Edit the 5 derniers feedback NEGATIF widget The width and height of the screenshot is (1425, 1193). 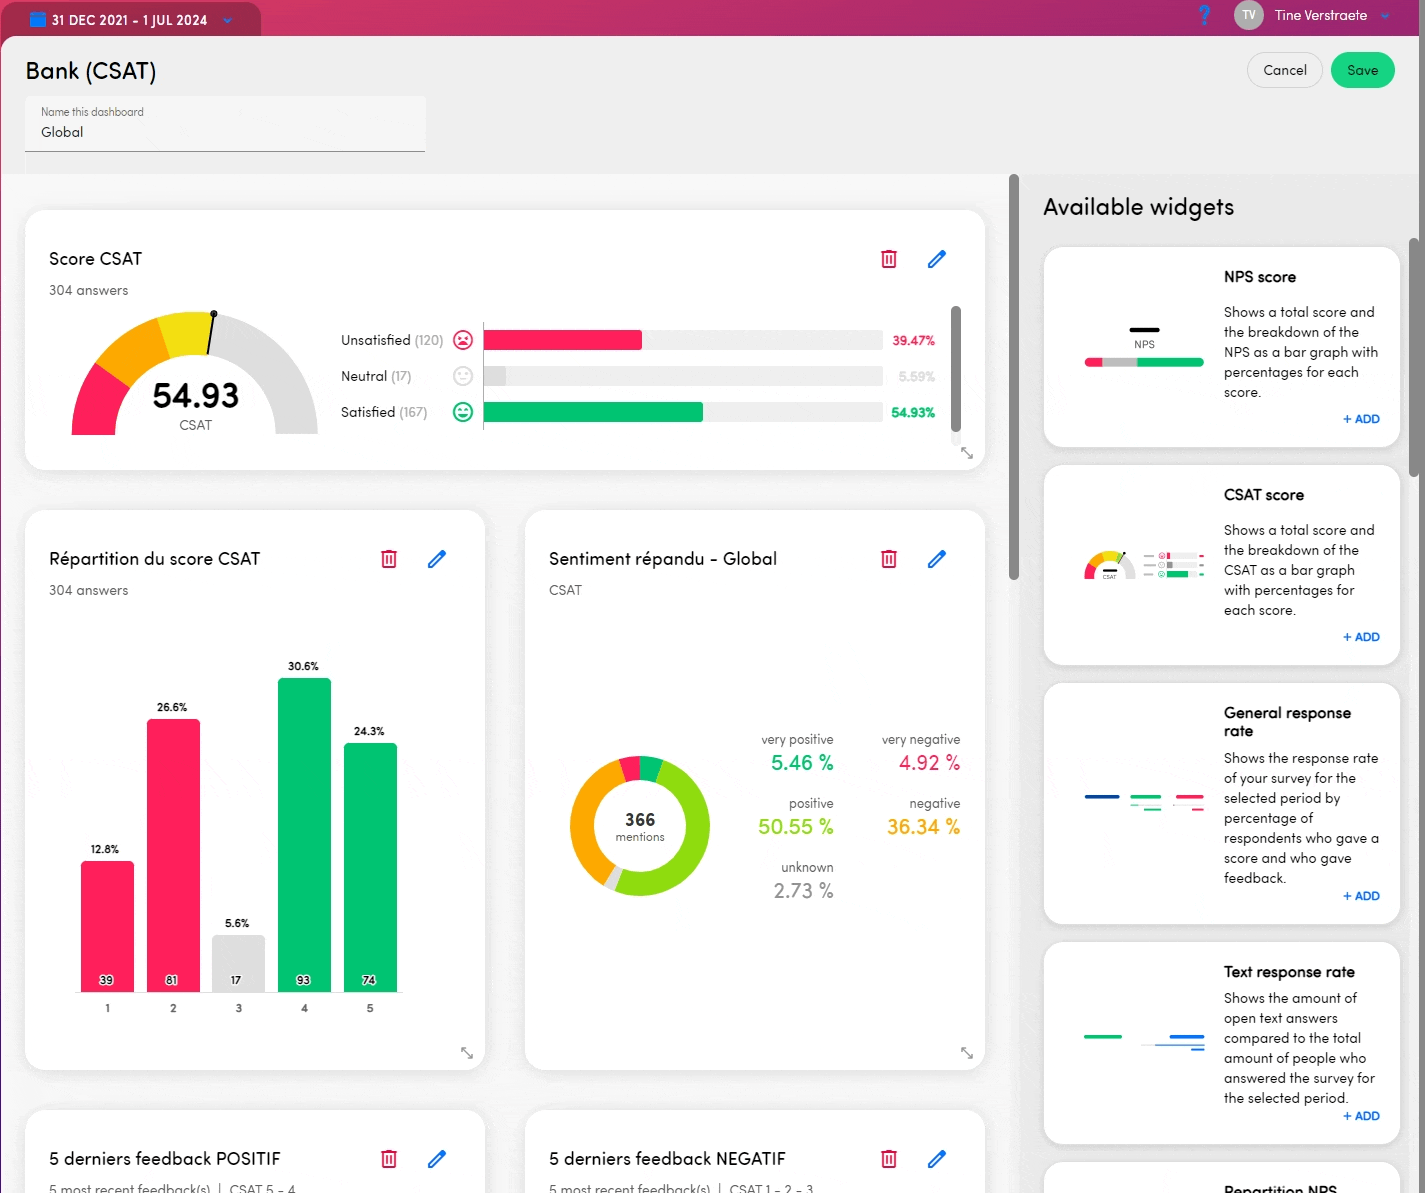coord(936,1159)
